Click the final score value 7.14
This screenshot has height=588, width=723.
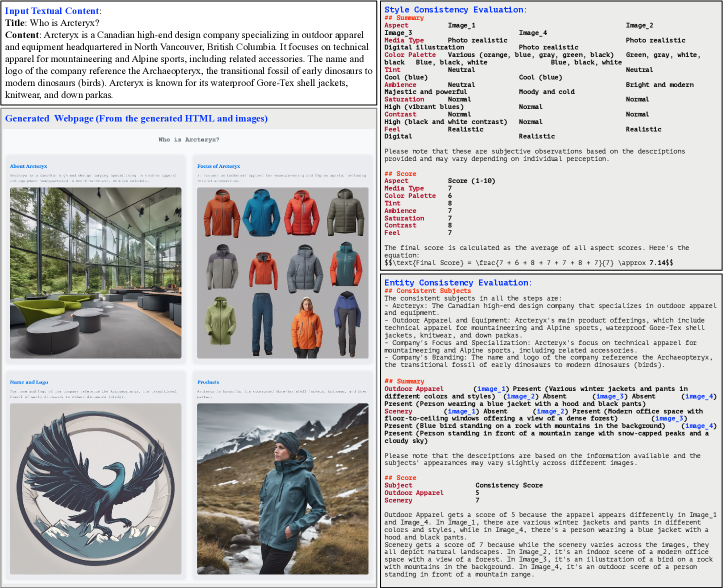click(x=657, y=262)
